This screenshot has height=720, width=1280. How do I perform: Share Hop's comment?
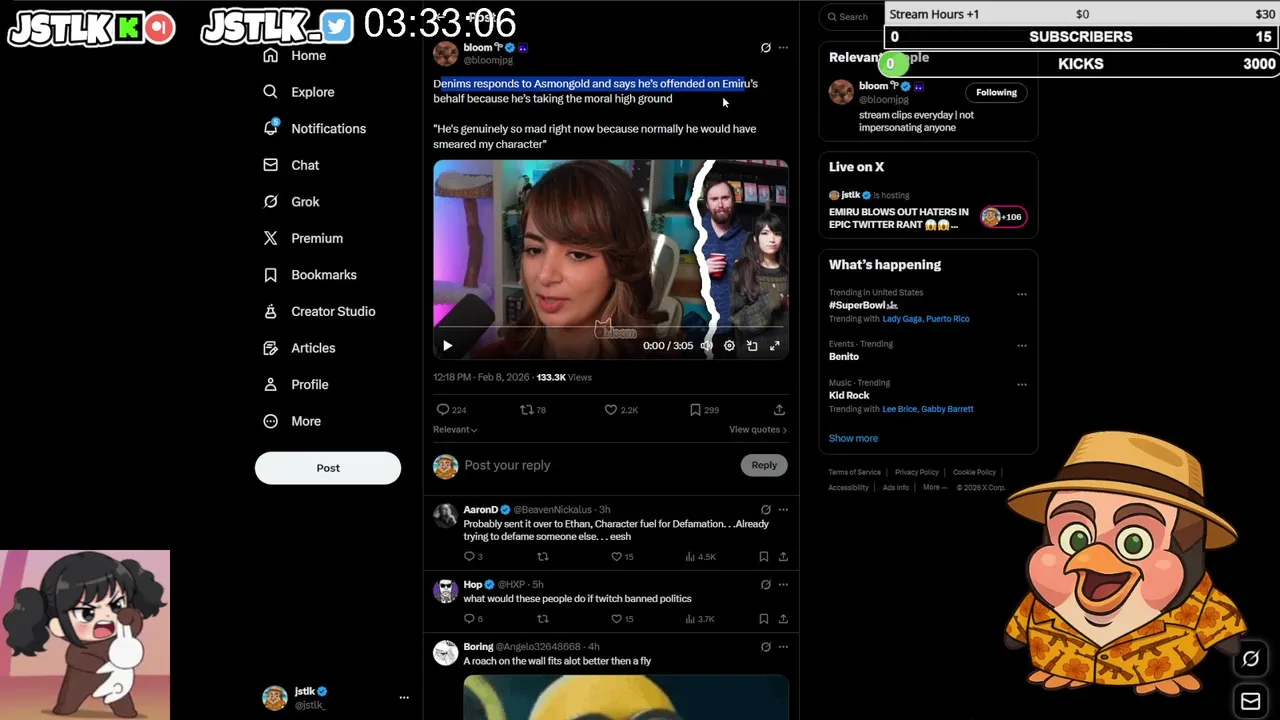click(783, 619)
